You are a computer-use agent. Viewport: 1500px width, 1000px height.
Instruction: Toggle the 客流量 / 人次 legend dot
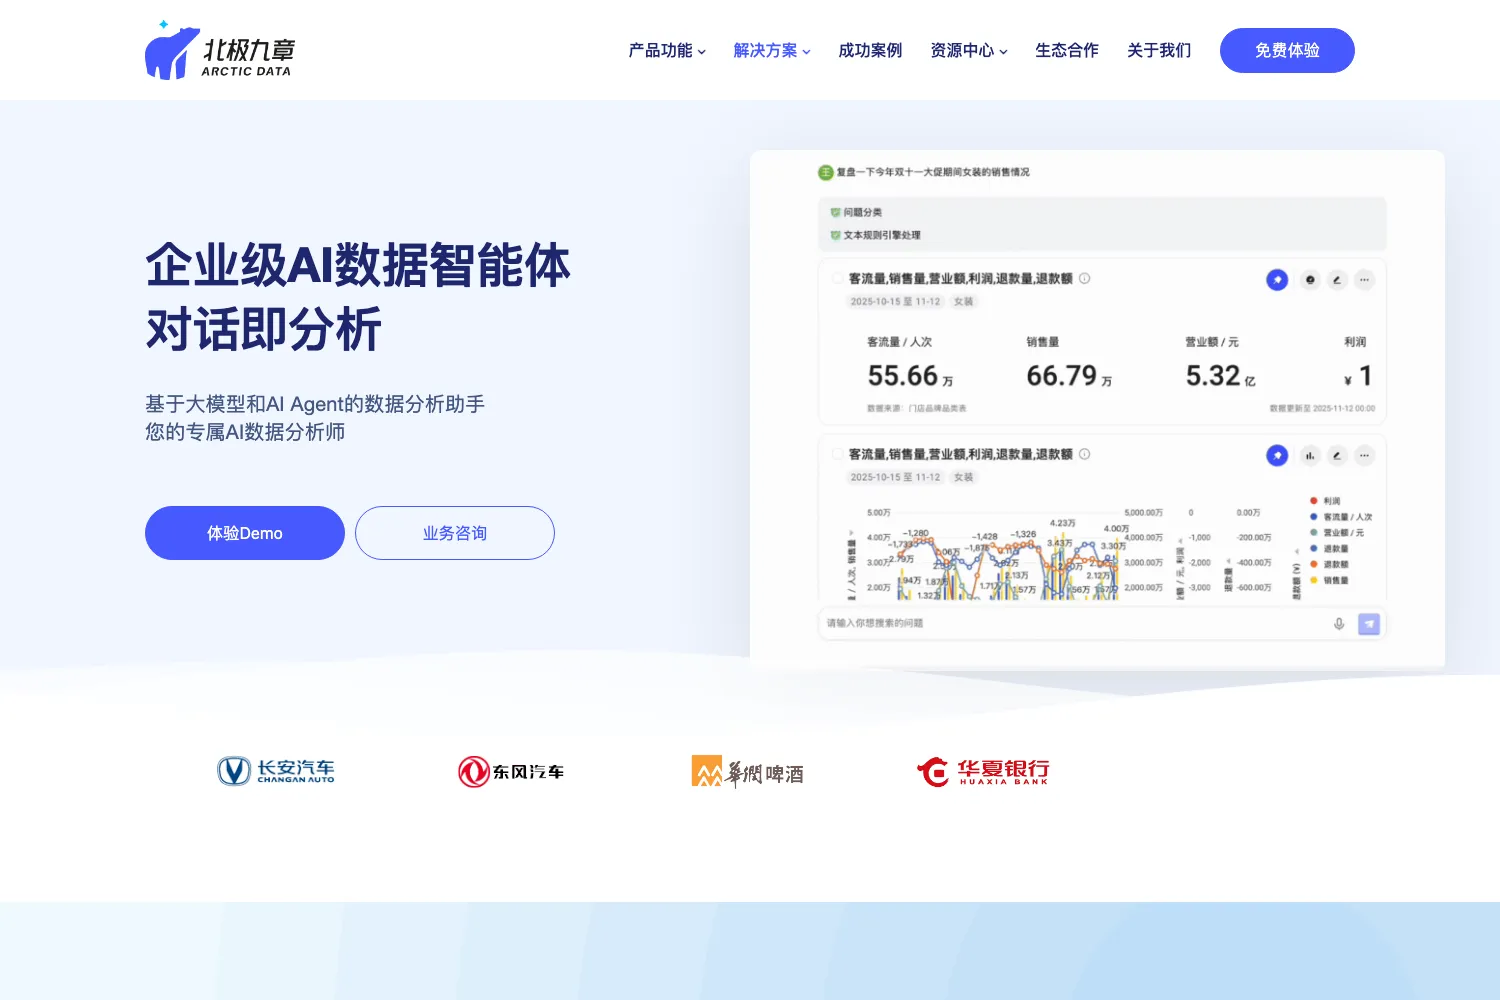coord(1314,517)
